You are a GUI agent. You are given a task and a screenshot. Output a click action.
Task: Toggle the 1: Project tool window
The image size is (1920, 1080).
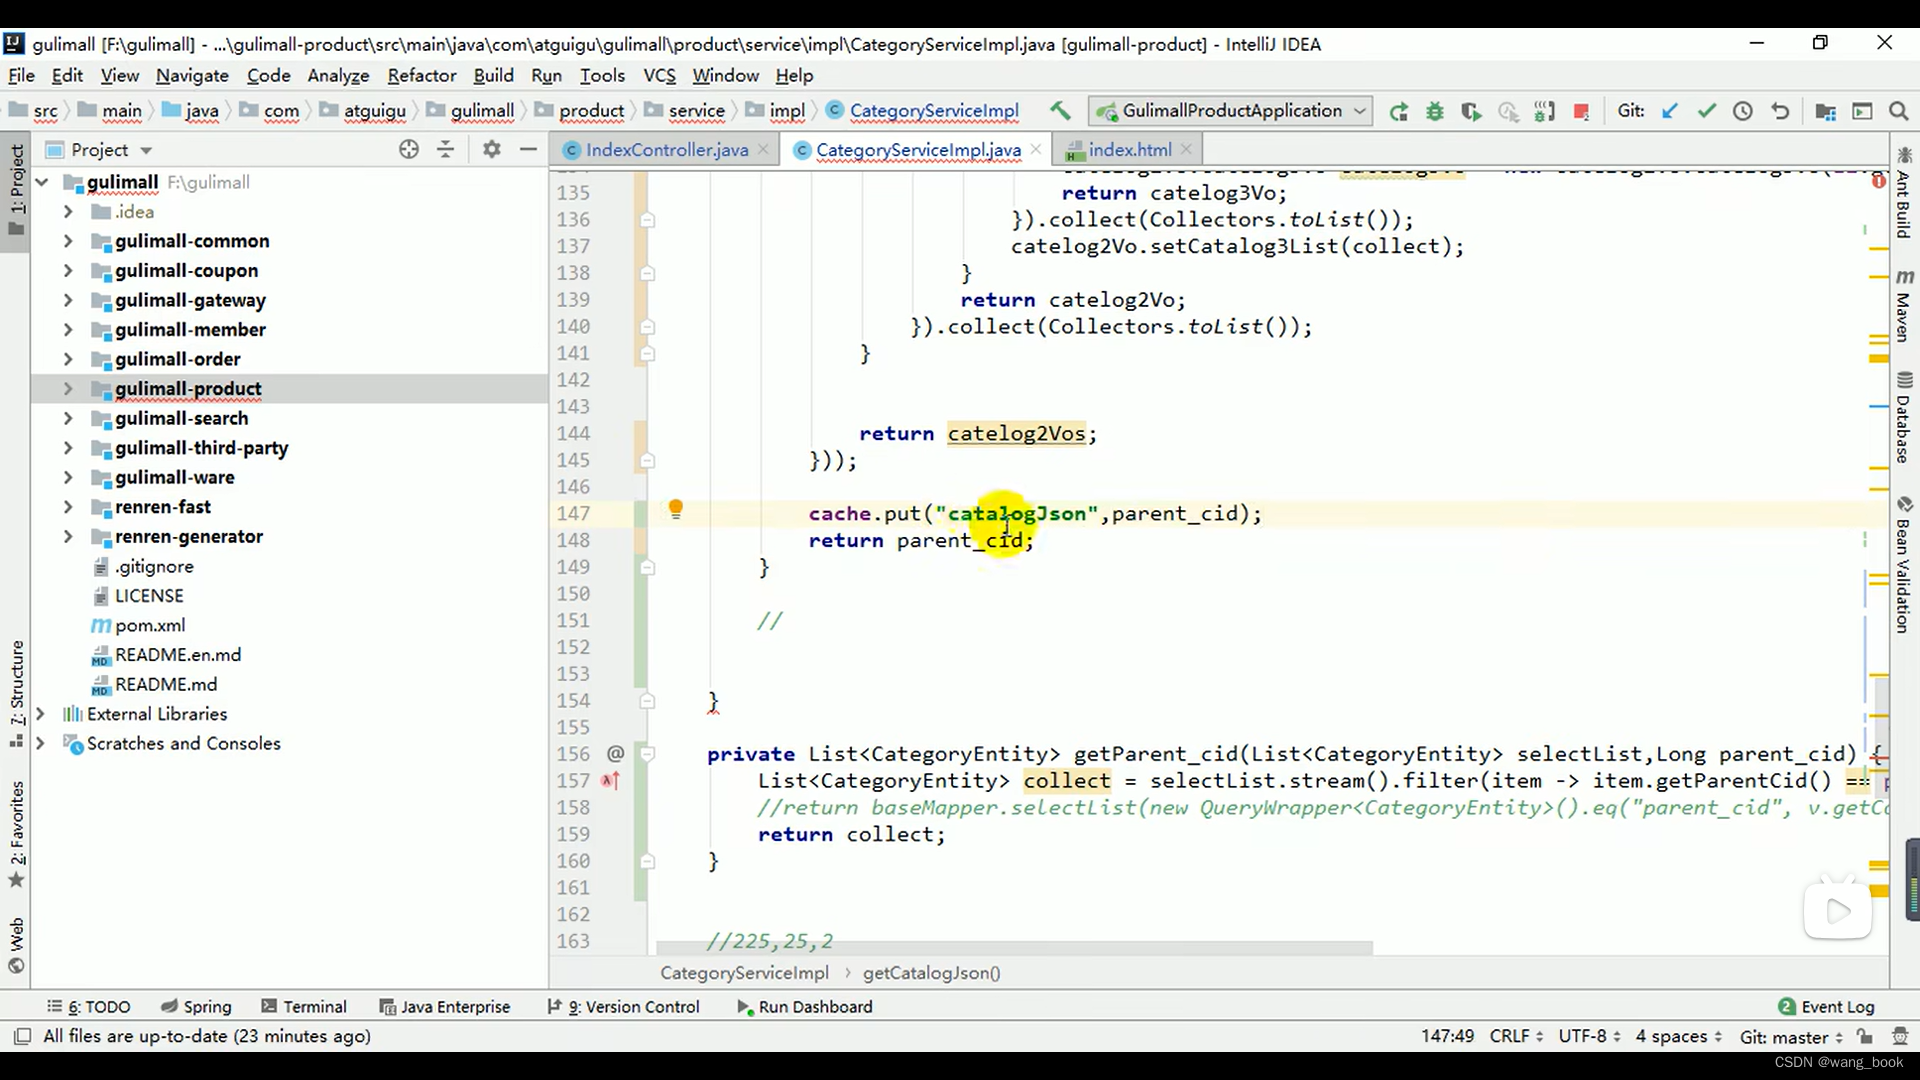[x=16, y=190]
